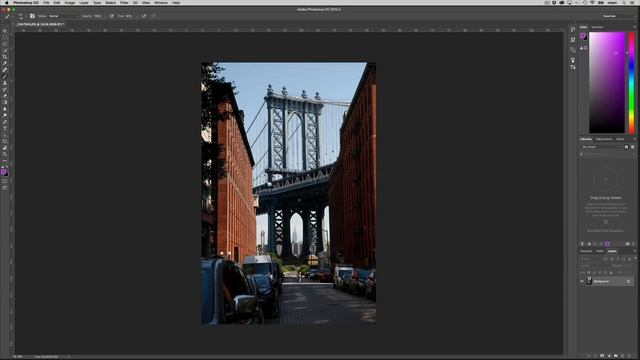The width and height of the screenshot is (640, 360).
Task: Toggle pressure for size in options bar
Action: (x=153, y=16)
